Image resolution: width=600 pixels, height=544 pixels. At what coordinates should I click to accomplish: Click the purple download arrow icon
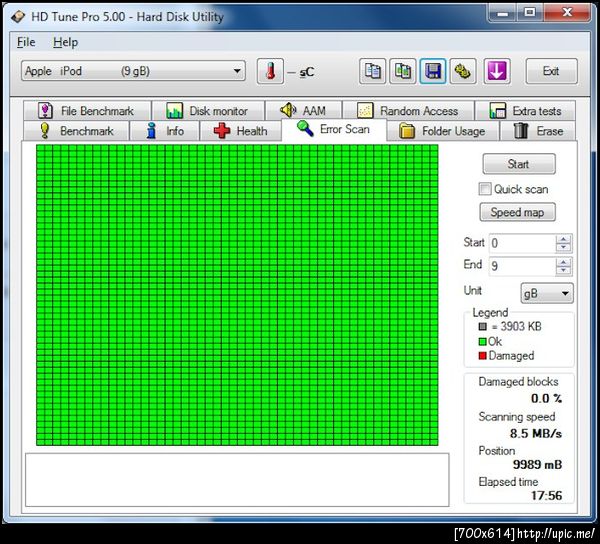(497, 71)
